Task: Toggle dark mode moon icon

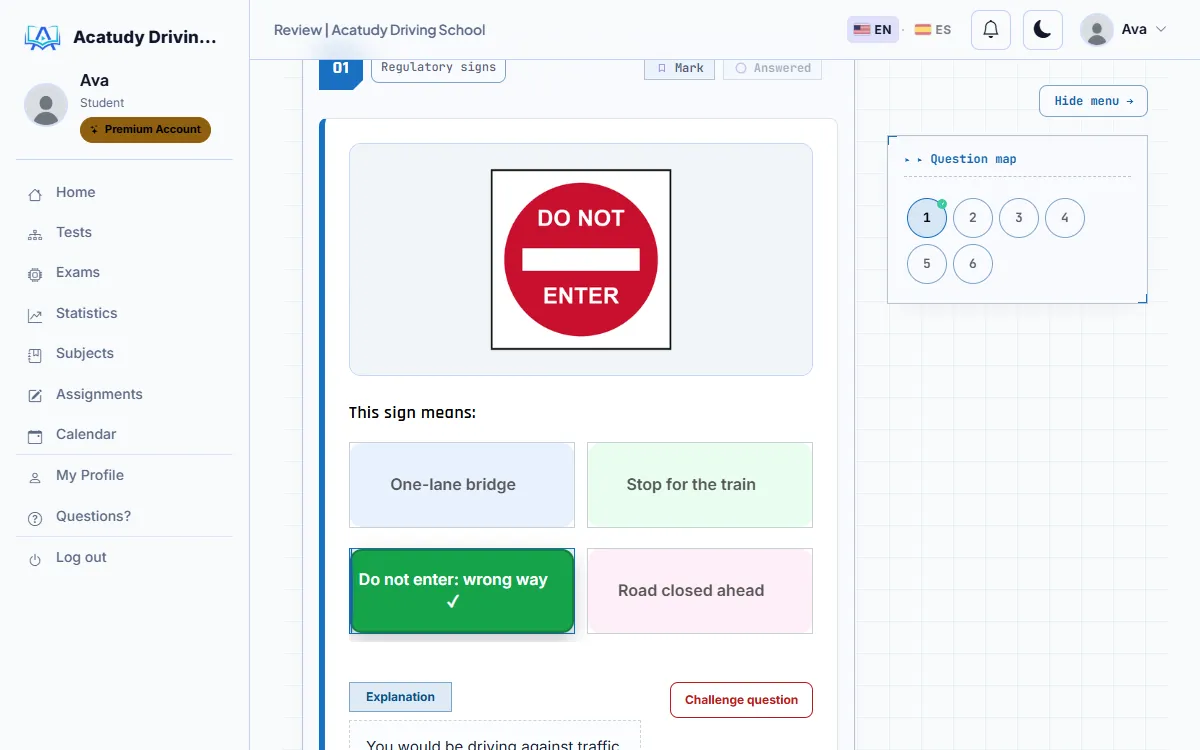Action: pos(1042,30)
